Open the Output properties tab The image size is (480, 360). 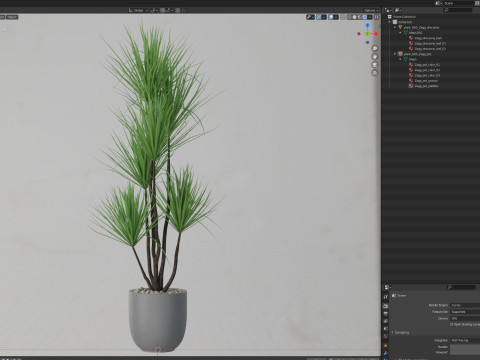(386, 314)
